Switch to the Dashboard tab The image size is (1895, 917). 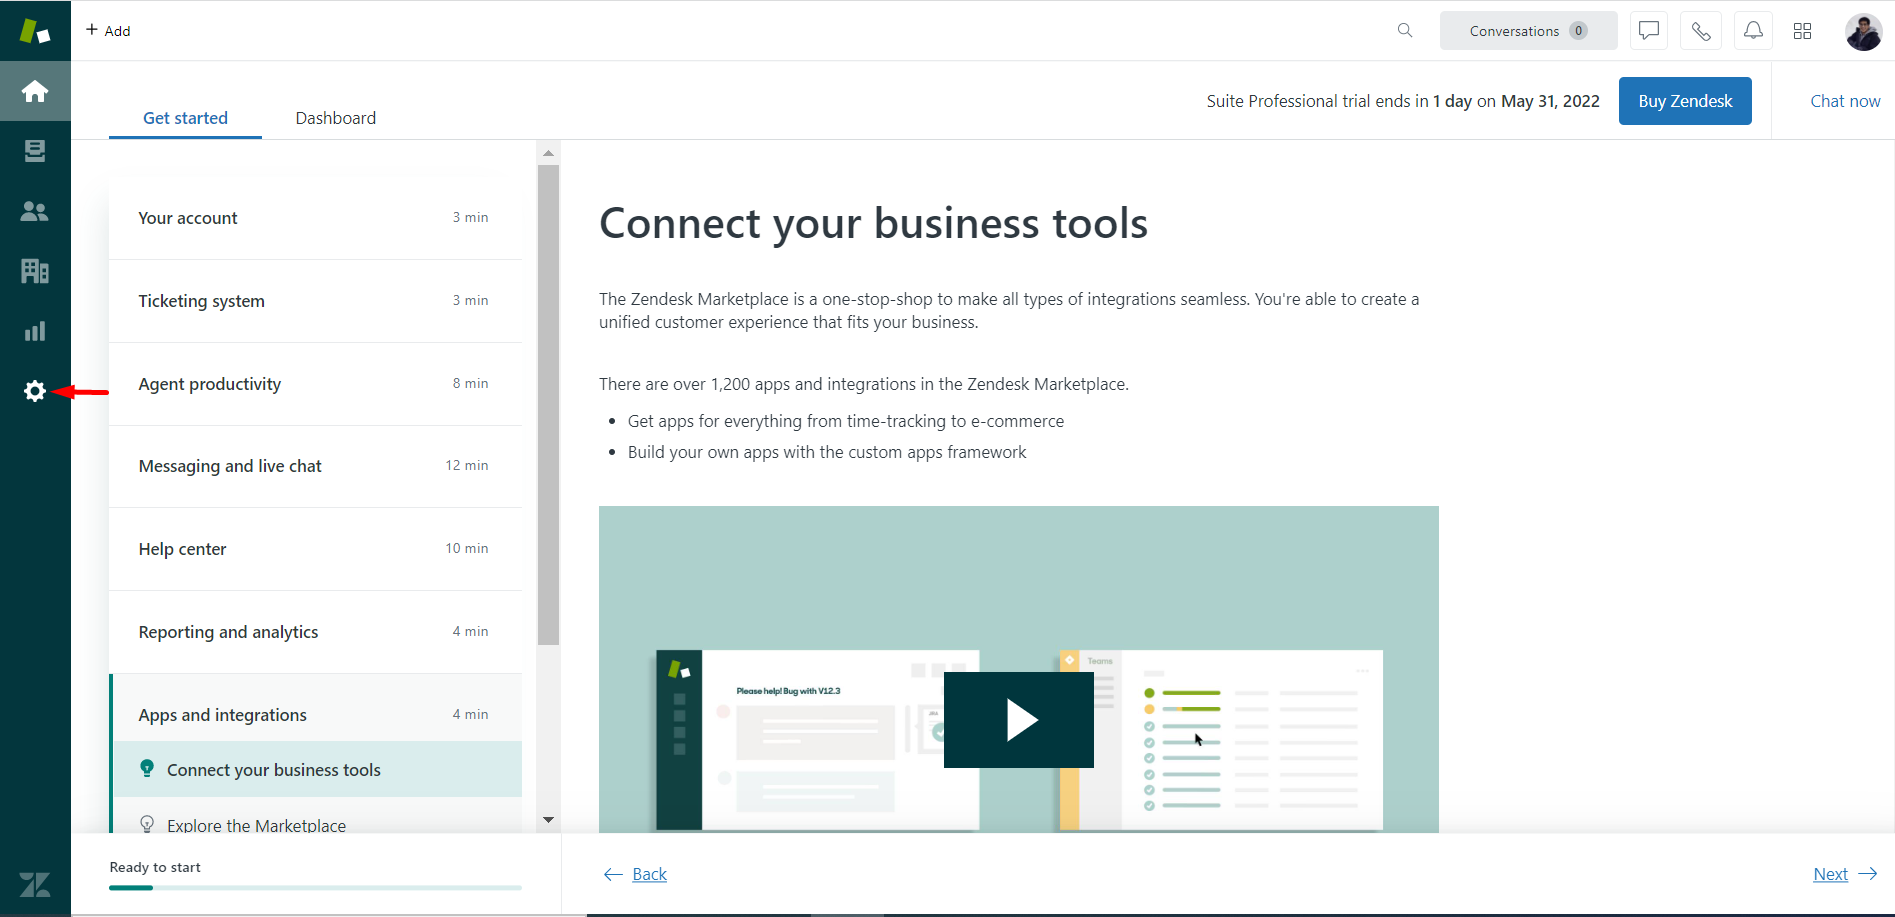point(336,118)
